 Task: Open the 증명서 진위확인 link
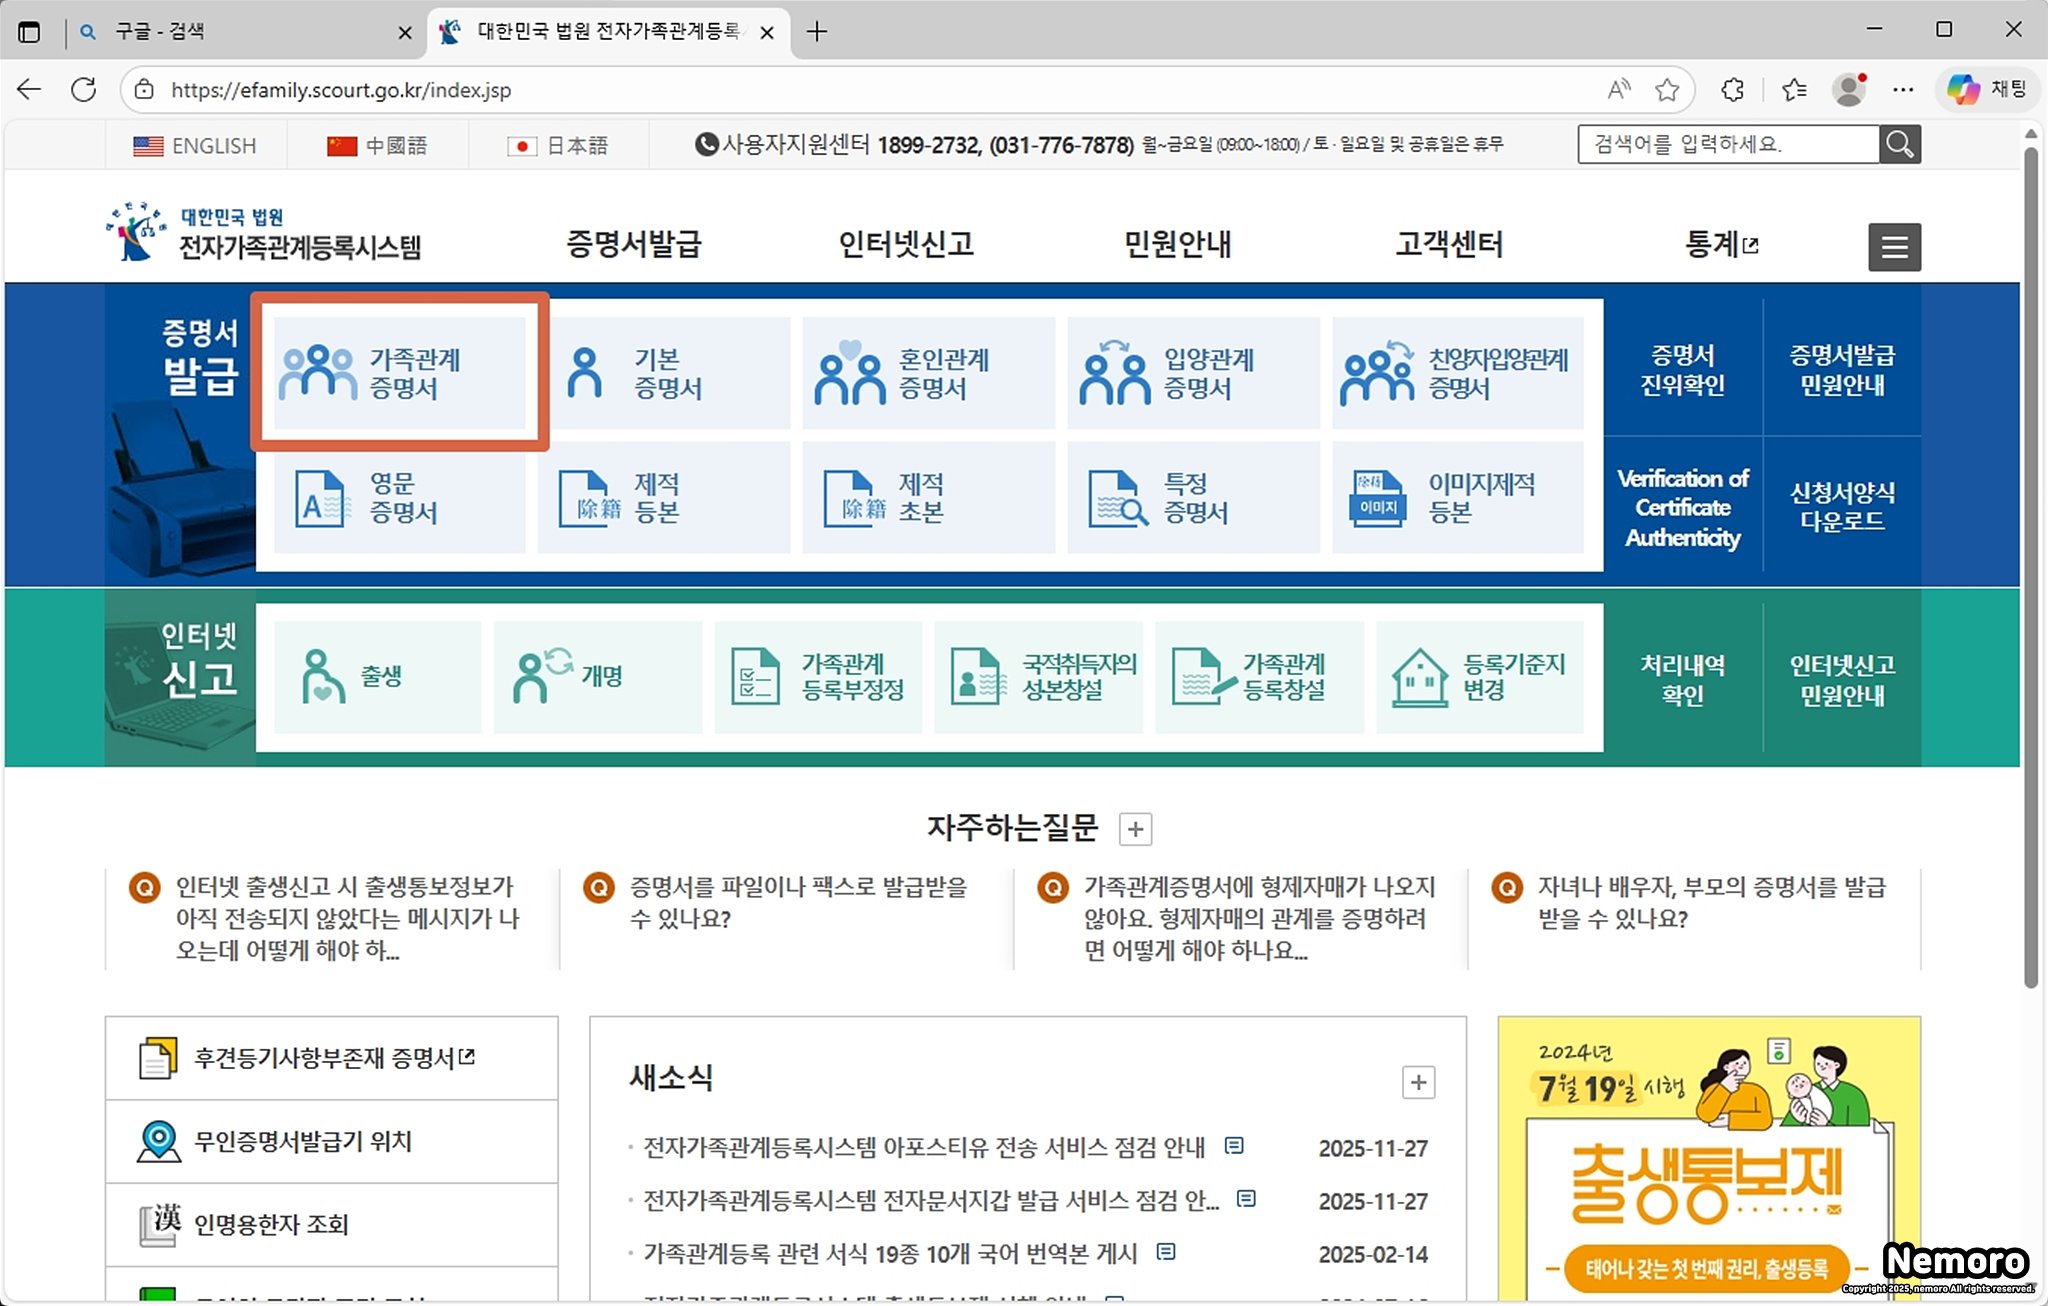point(1682,370)
